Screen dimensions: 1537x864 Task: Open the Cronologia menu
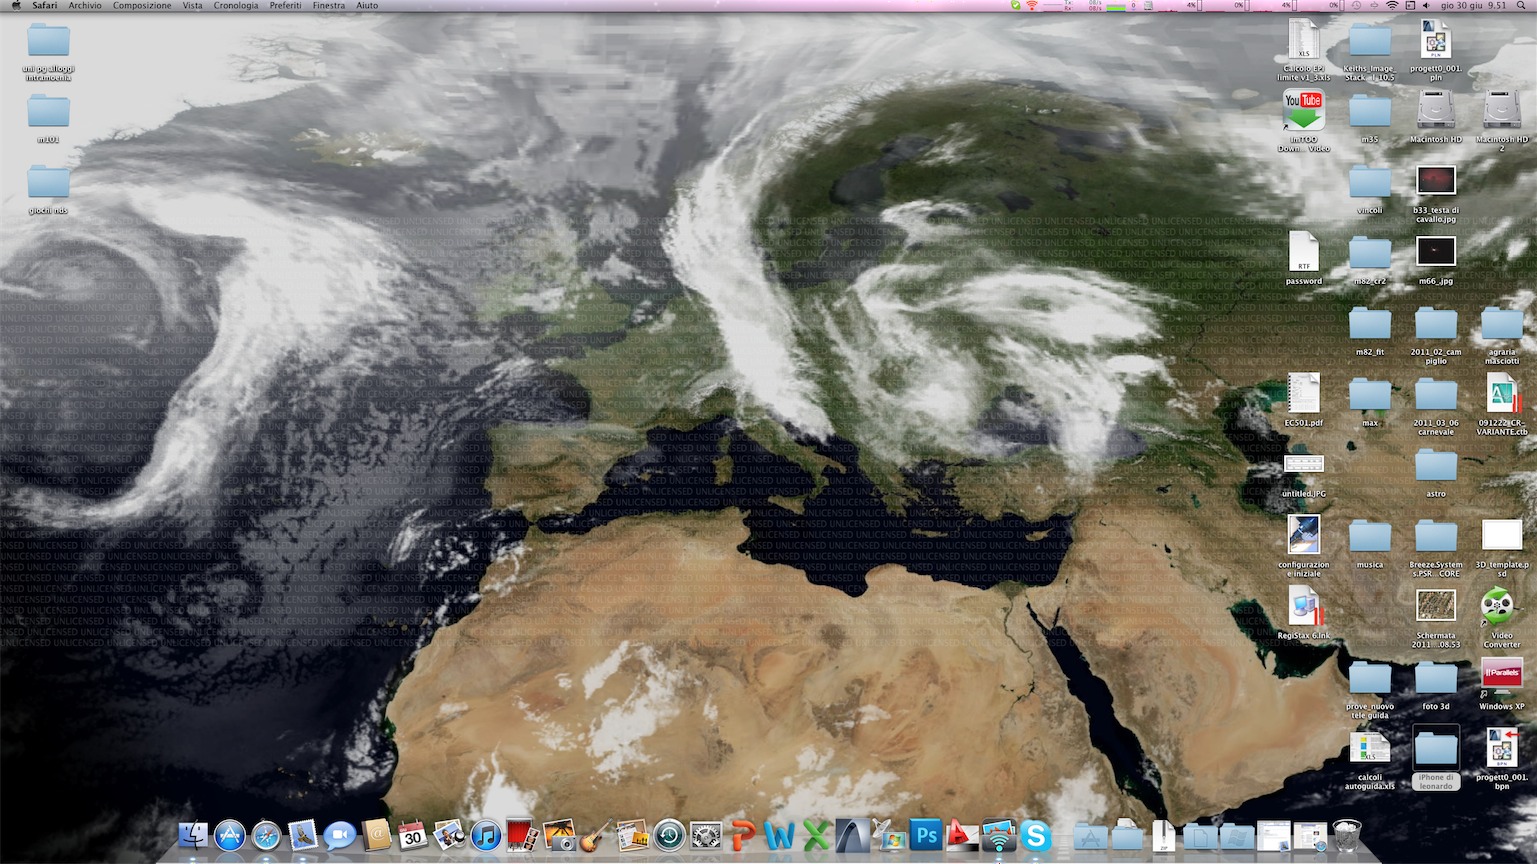coord(236,6)
